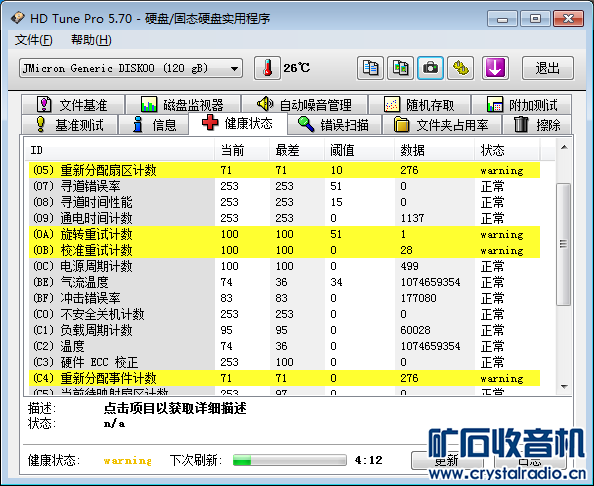Click the 更新 update button
This screenshot has height=486, width=594.
[x=447, y=461]
